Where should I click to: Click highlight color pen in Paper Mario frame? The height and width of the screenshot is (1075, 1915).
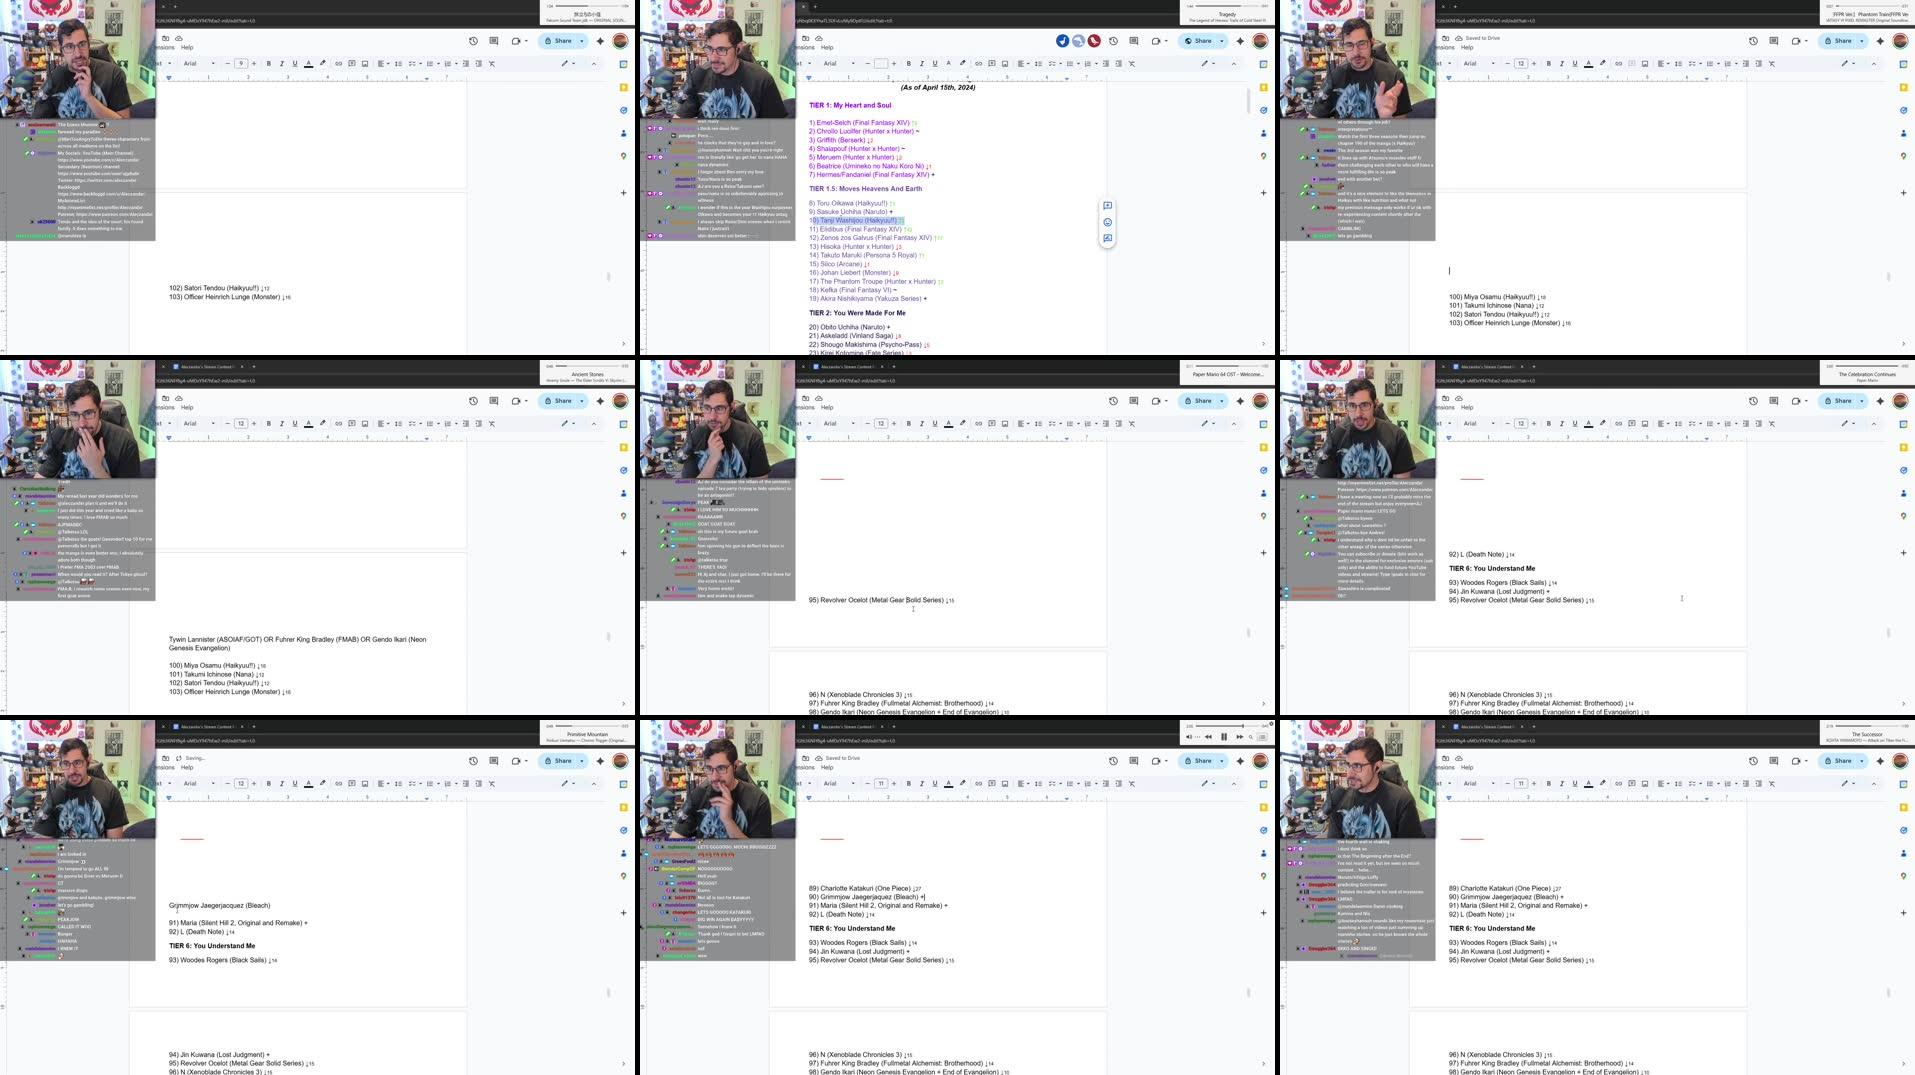962,424
